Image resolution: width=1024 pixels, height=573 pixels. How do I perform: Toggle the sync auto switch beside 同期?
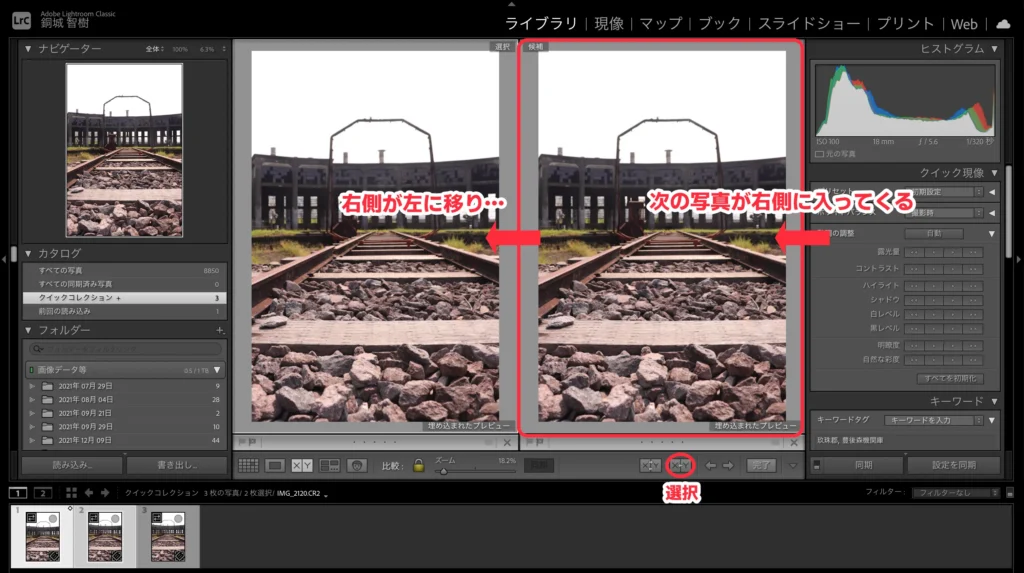pos(816,465)
